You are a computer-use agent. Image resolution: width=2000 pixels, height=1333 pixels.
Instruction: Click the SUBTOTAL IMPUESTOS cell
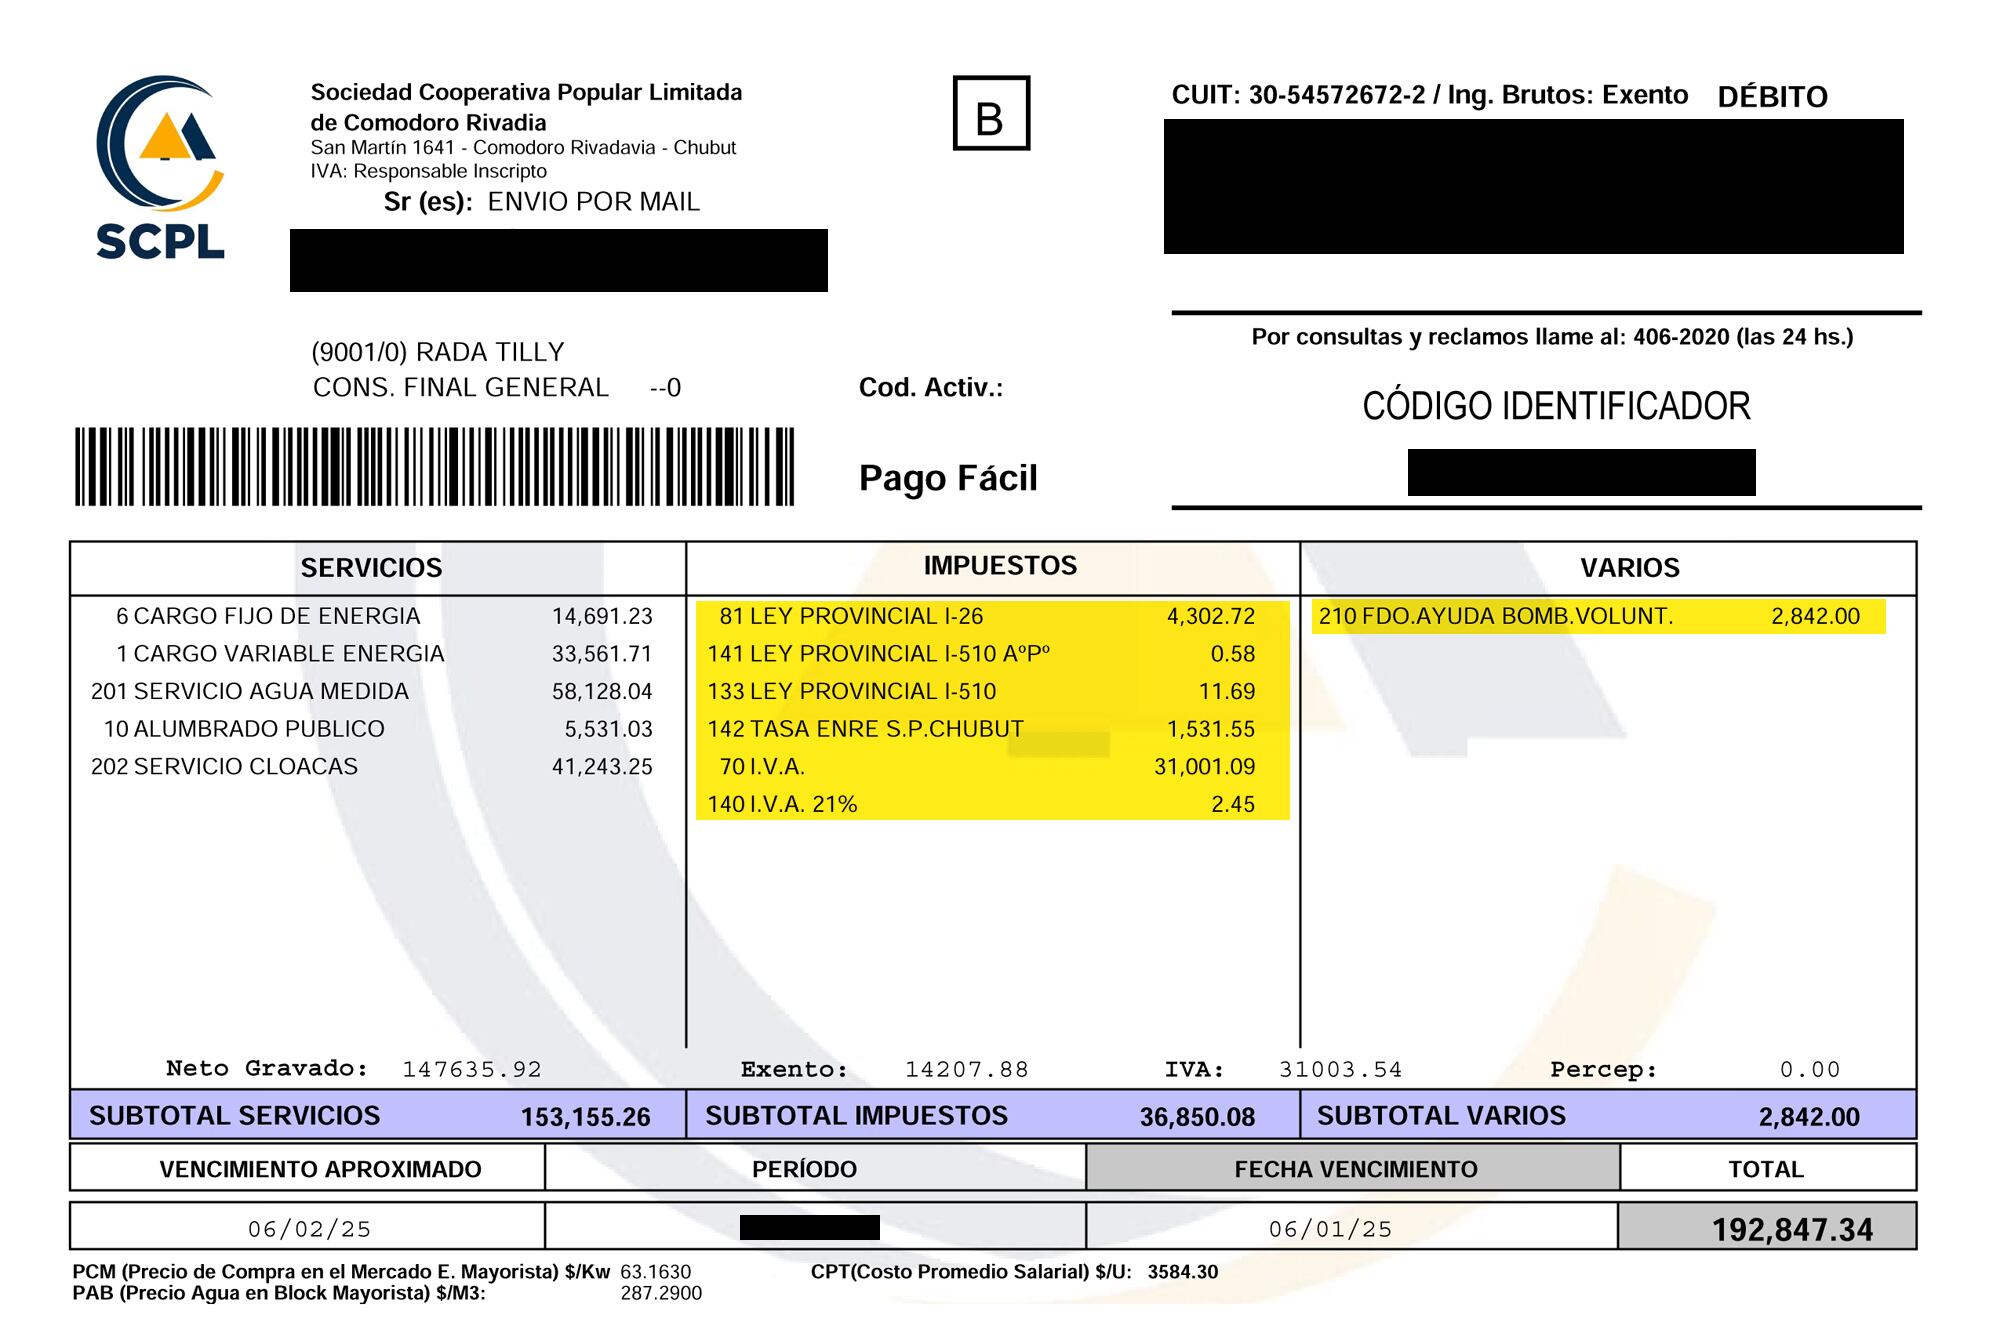(x=991, y=1116)
